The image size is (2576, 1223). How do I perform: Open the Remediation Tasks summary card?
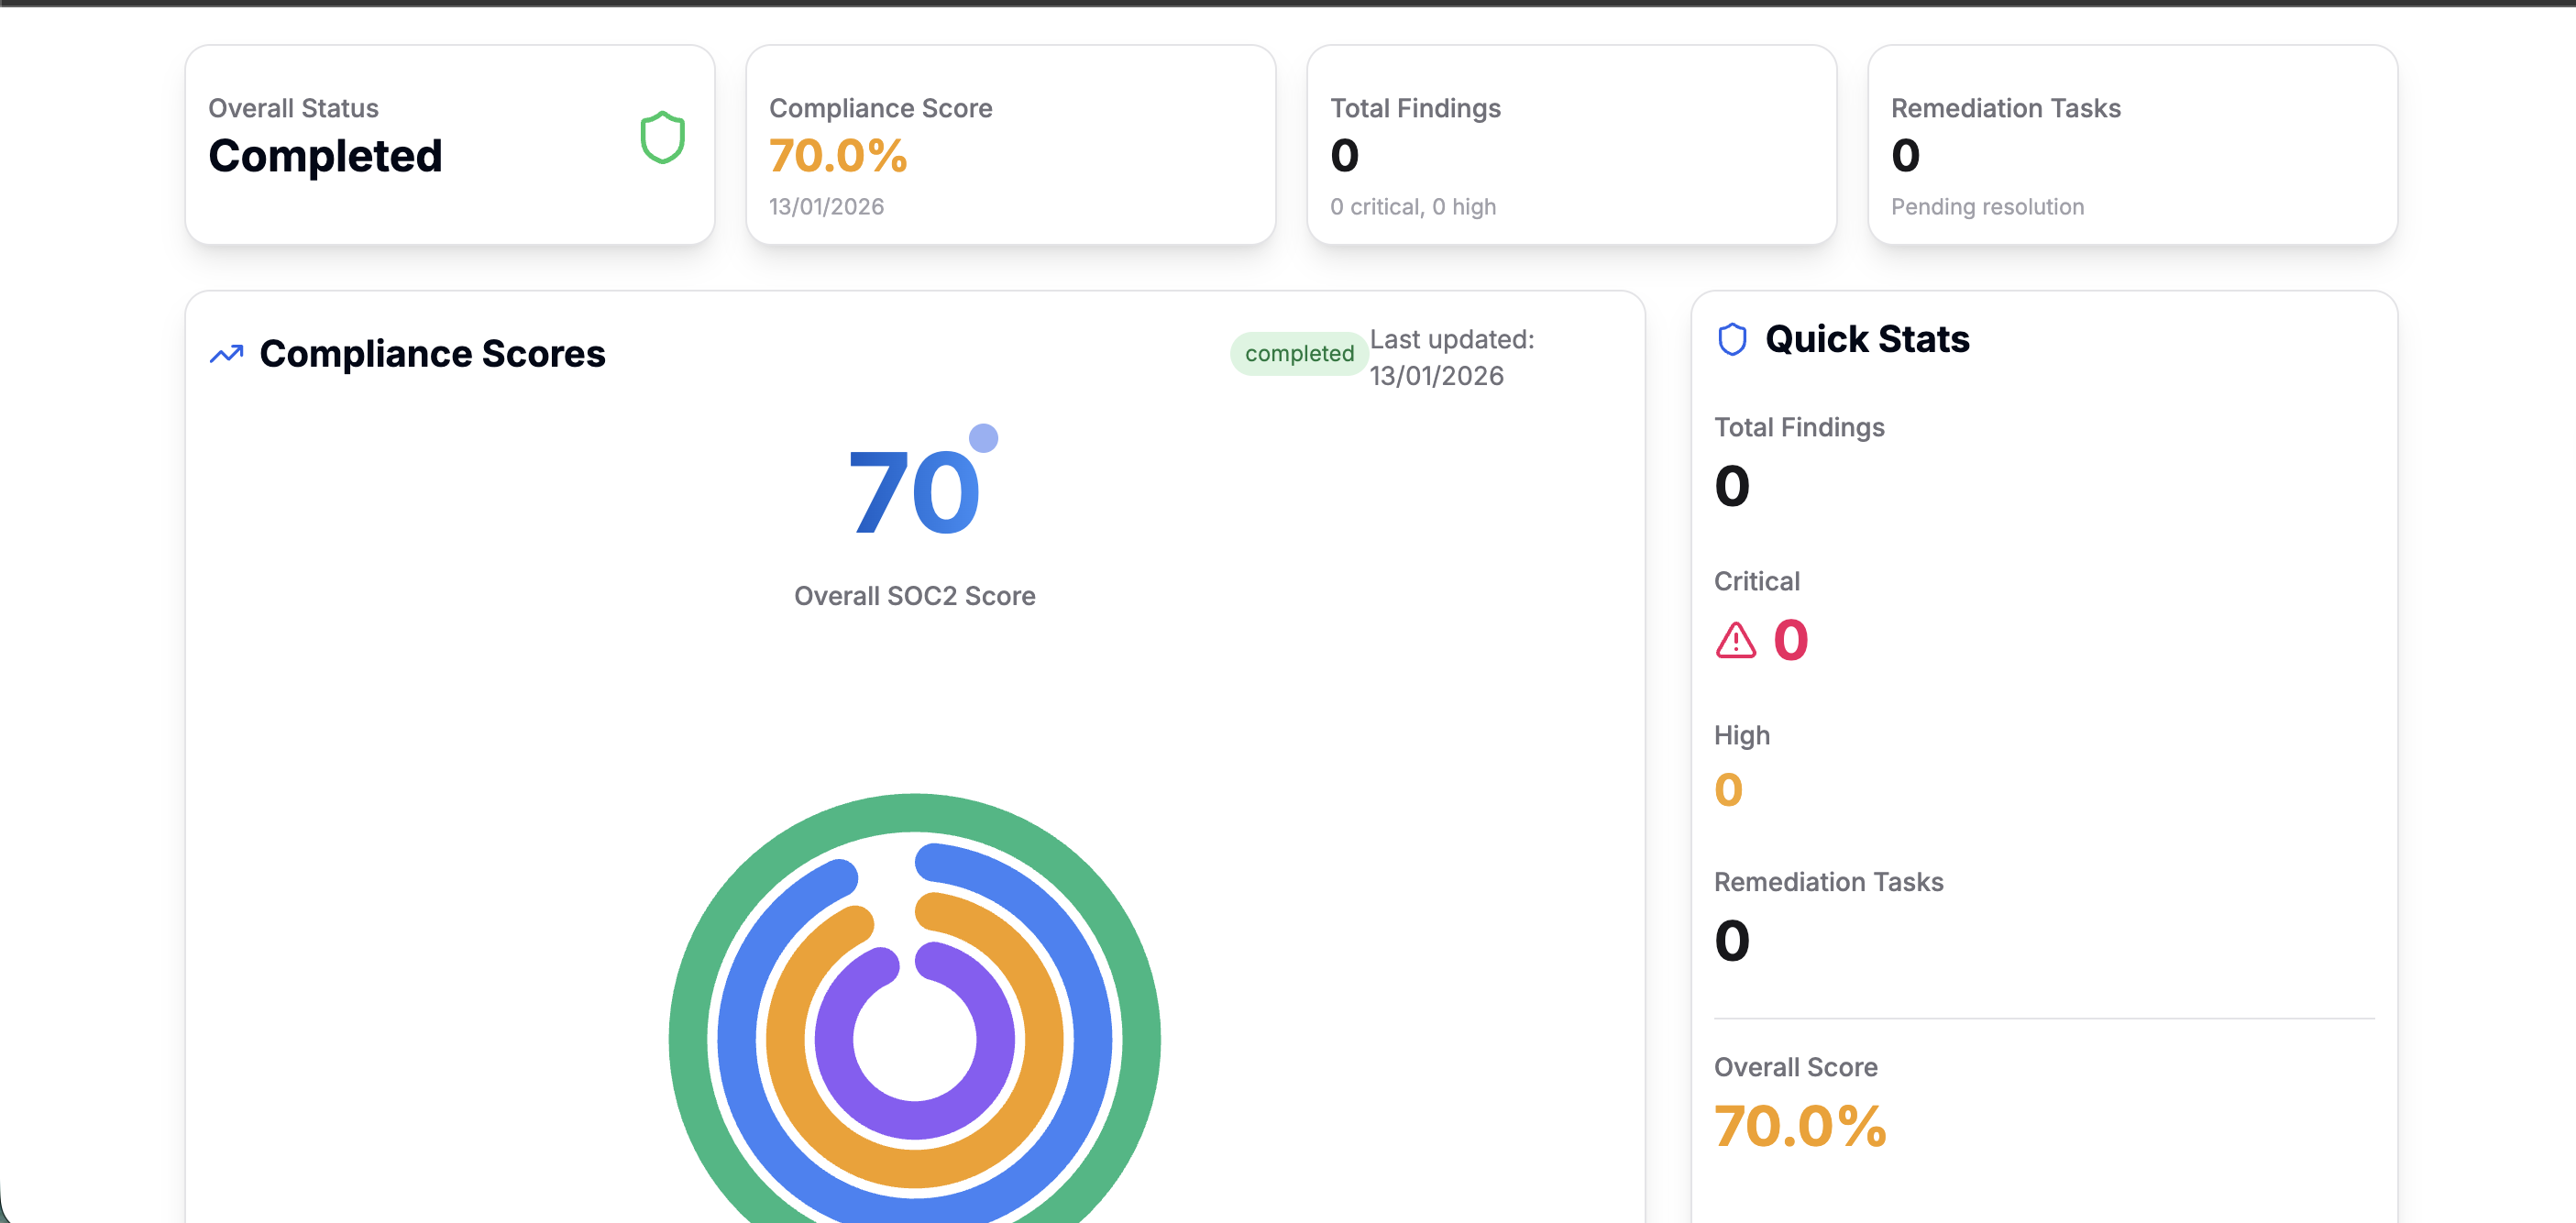point(2131,145)
